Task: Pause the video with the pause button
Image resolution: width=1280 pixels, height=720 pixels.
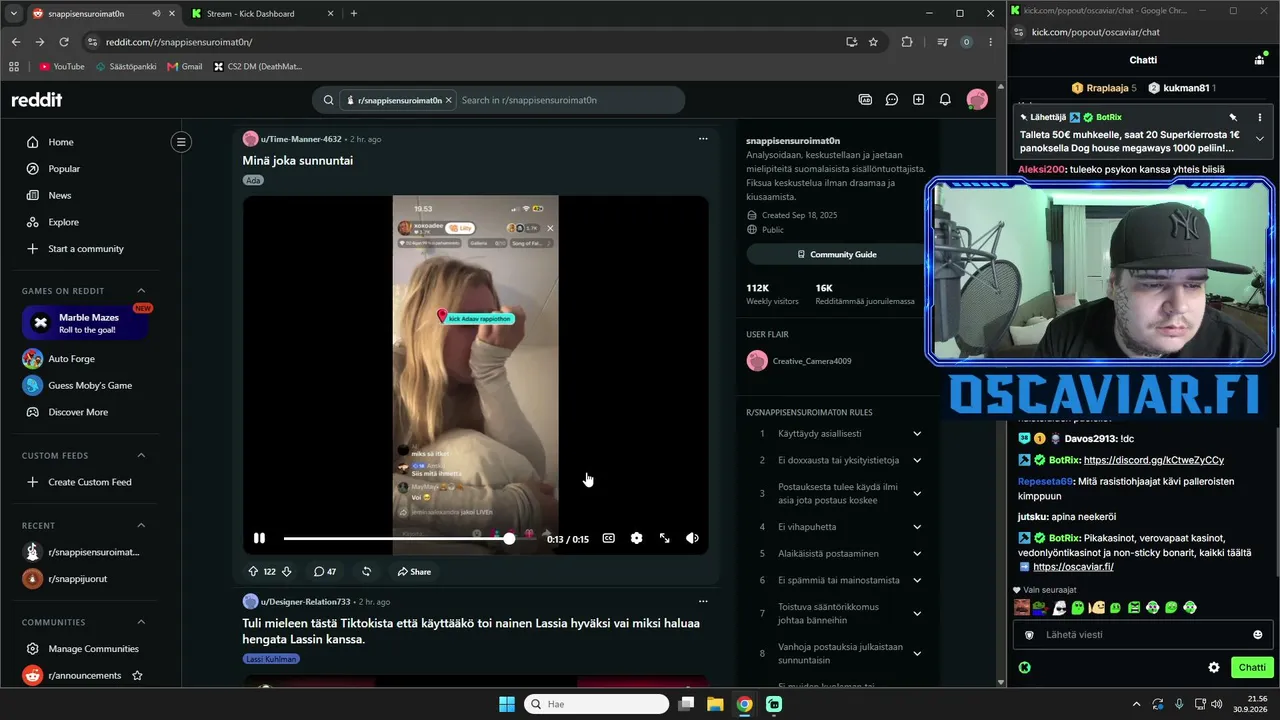Action: pyautogui.click(x=259, y=538)
